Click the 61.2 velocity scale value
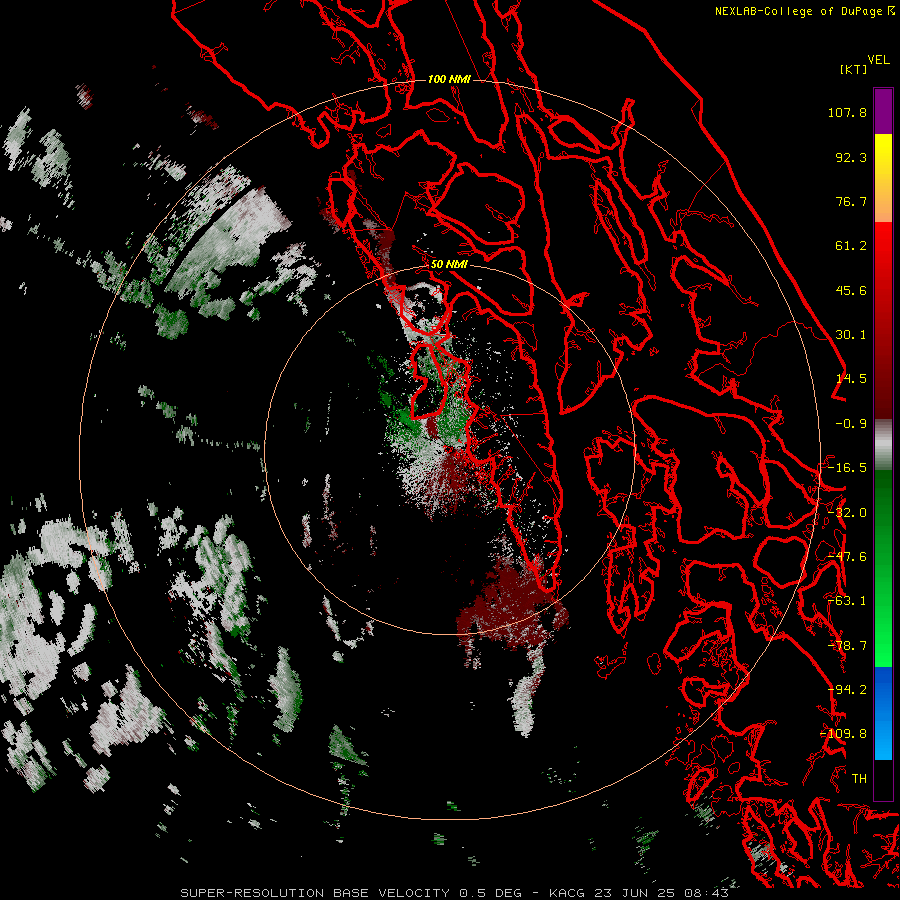The width and height of the screenshot is (900, 900). pyautogui.click(x=851, y=246)
